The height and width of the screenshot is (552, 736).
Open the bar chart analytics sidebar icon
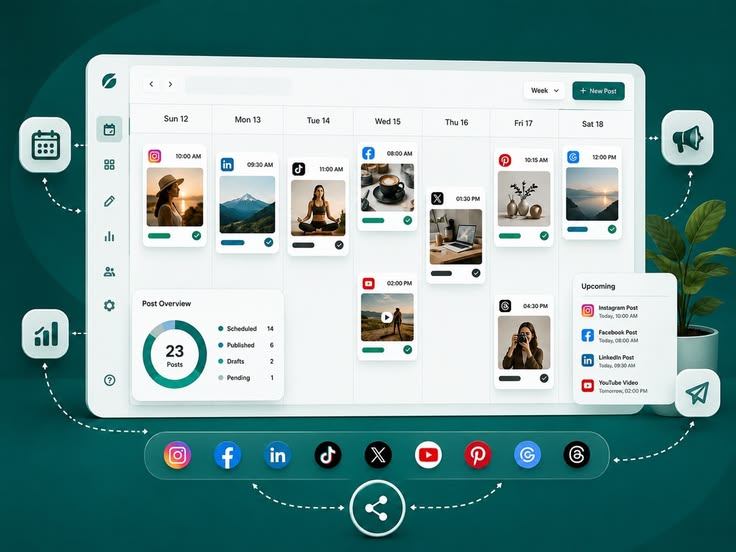(109, 236)
